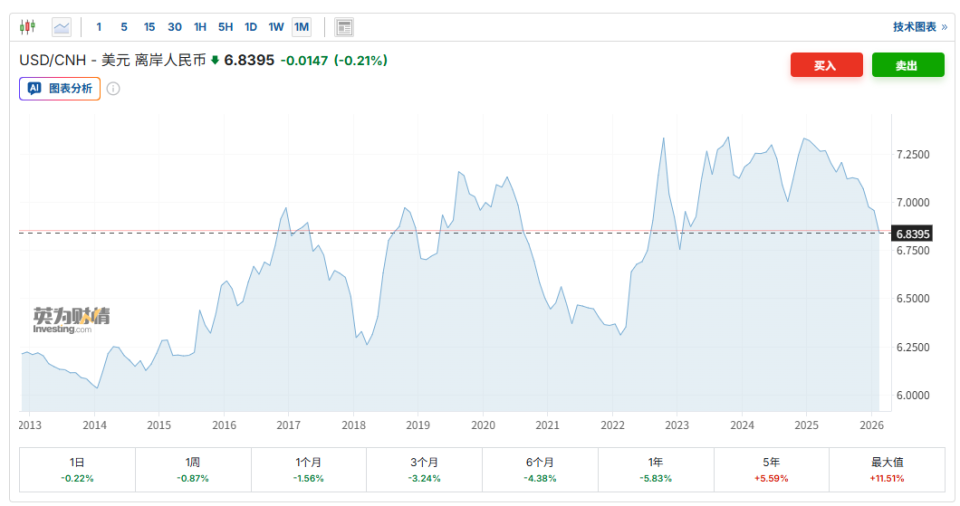960x506 pixels.
Task: Choose the 3个月 performance range
Action: [x=424, y=469]
